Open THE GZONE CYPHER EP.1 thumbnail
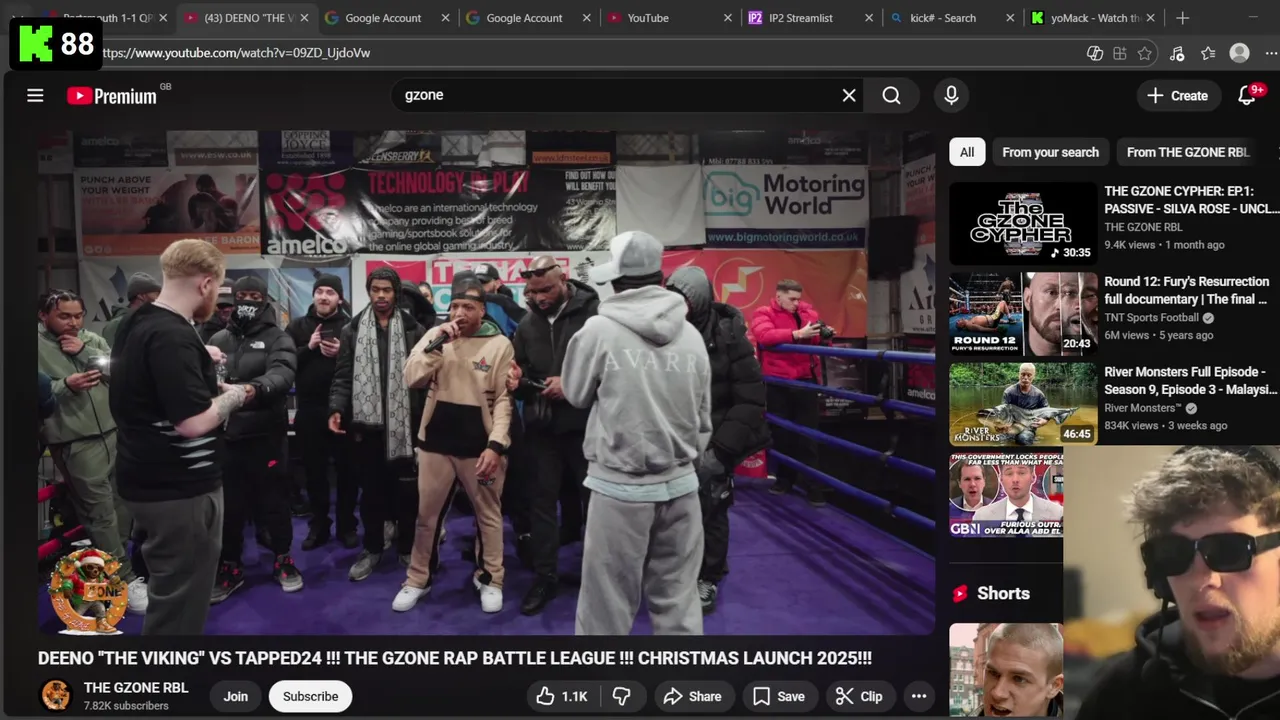The image size is (1280, 720). click(x=1023, y=223)
